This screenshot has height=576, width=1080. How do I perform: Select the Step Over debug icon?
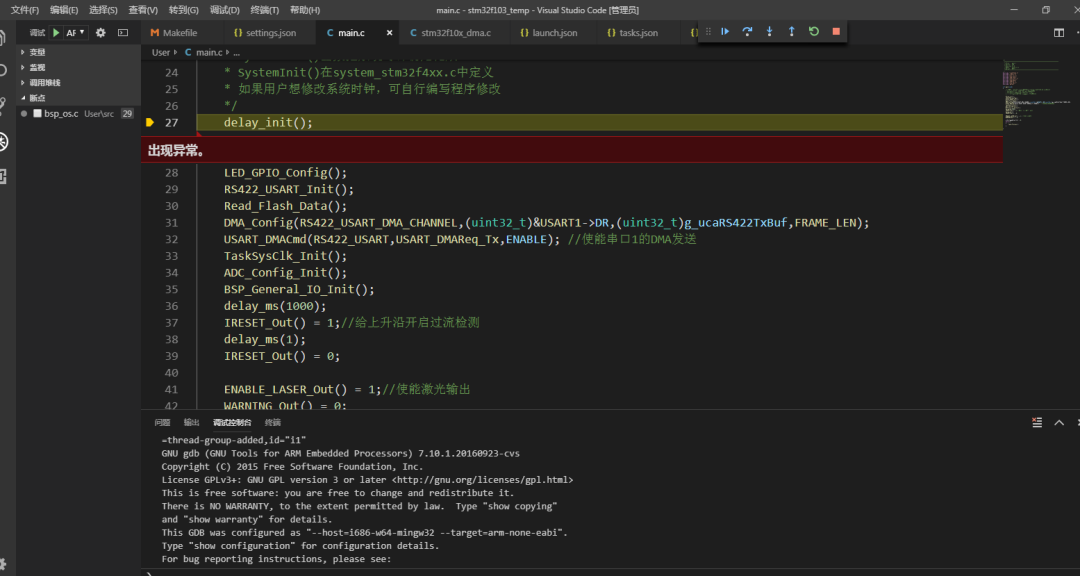click(748, 32)
